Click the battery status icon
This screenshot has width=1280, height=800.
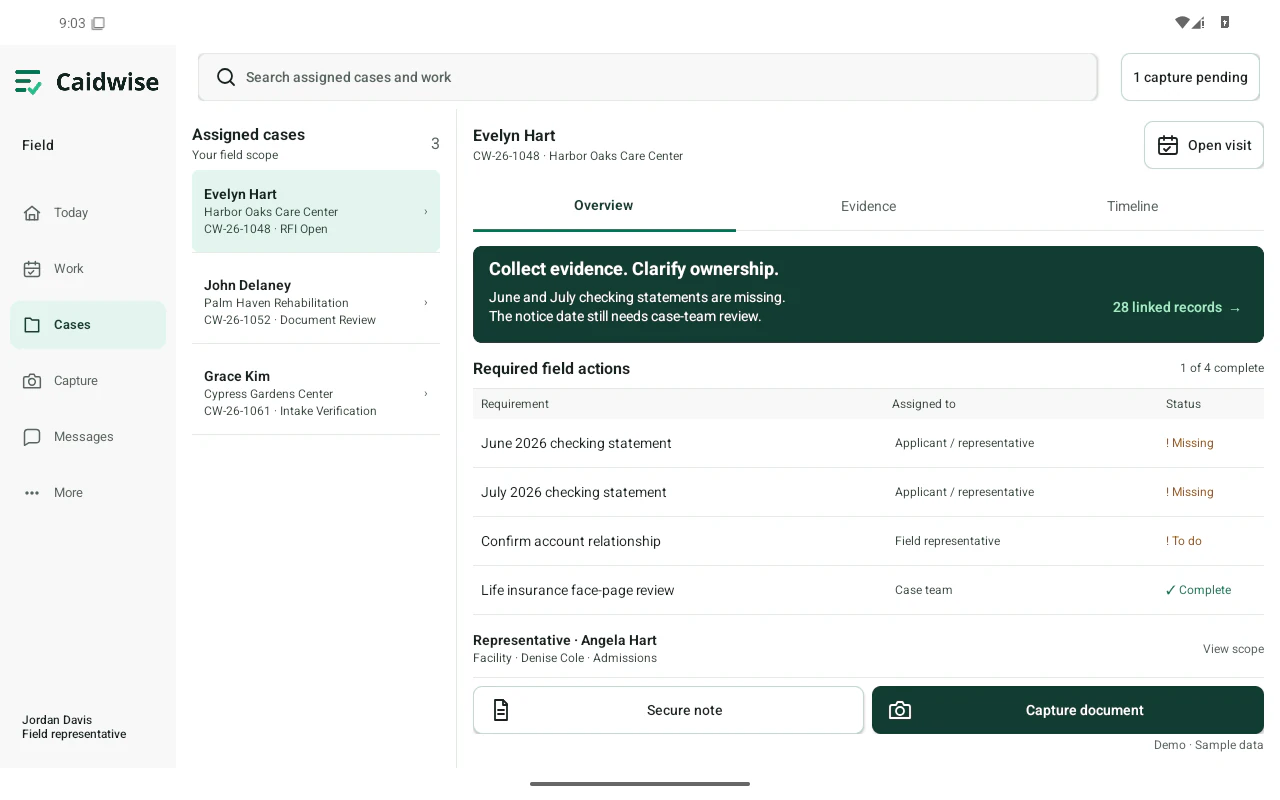click(1225, 23)
